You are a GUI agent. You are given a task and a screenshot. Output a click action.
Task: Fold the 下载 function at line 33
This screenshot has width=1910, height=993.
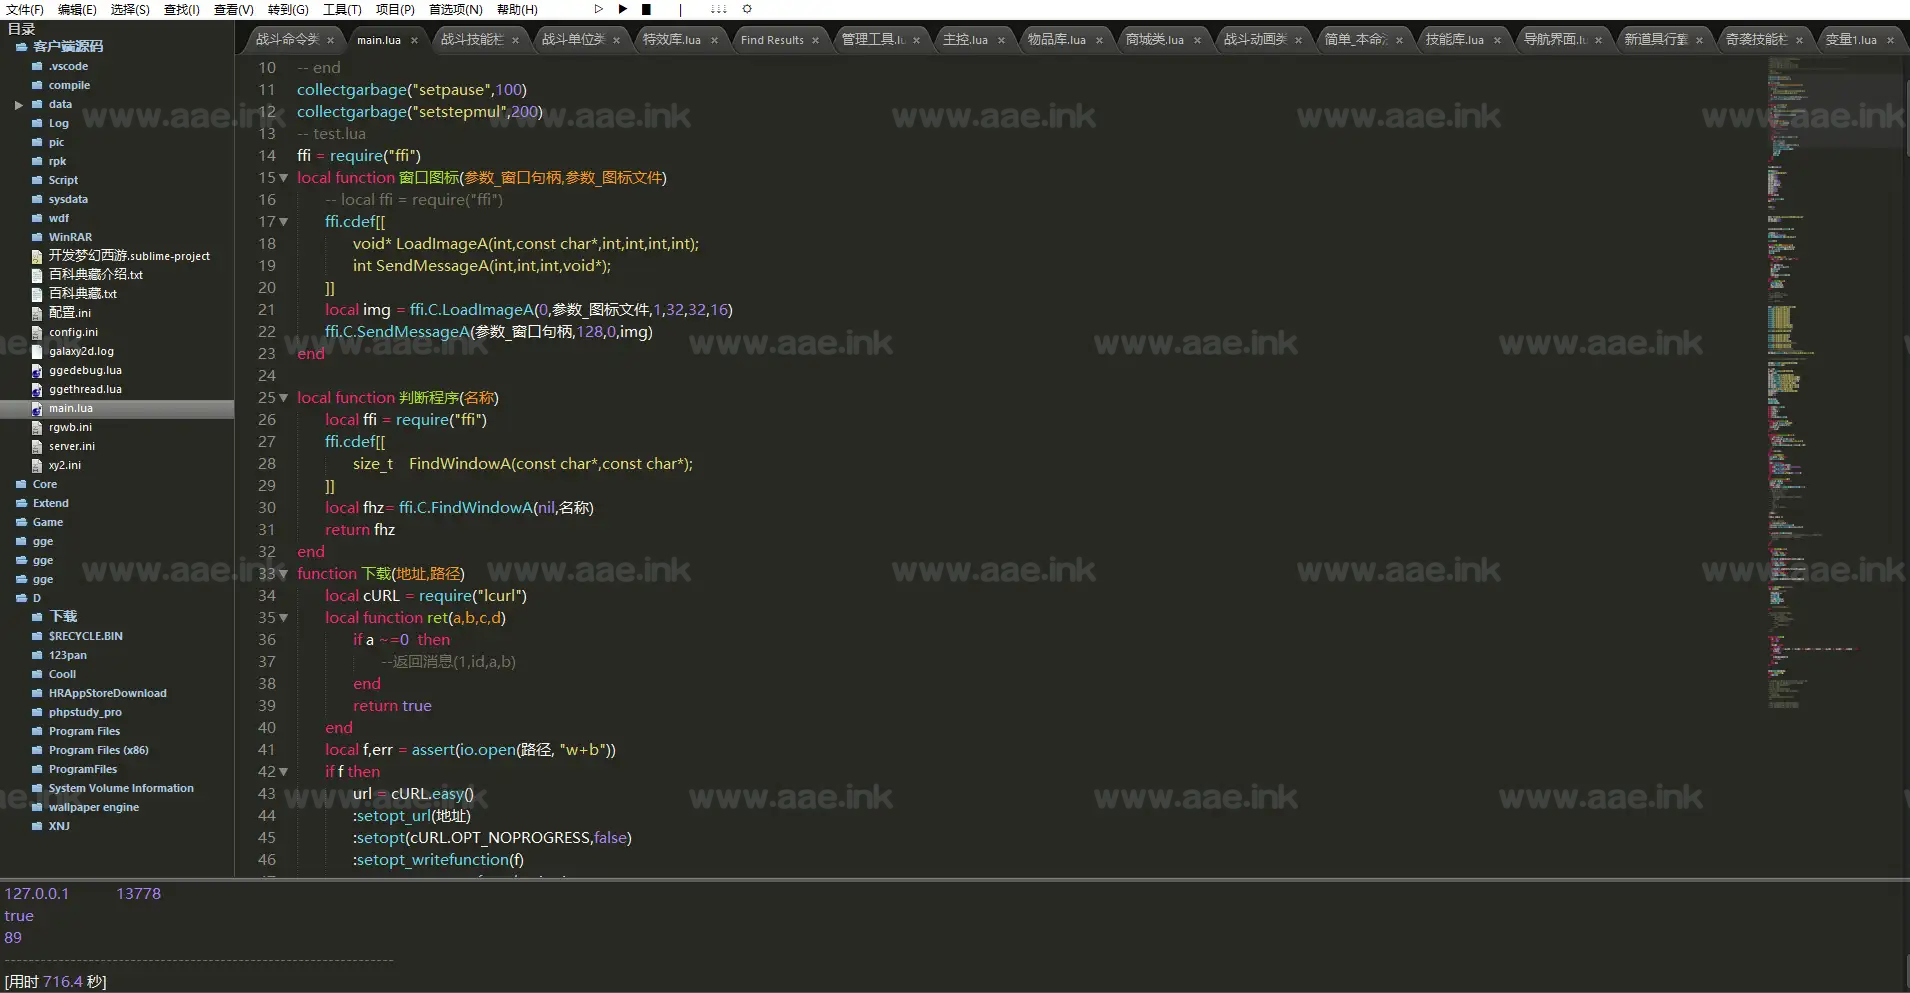[284, 574]
